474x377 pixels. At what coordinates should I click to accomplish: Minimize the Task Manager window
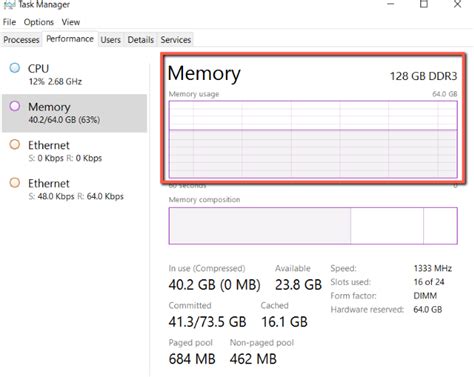(391, 4)
